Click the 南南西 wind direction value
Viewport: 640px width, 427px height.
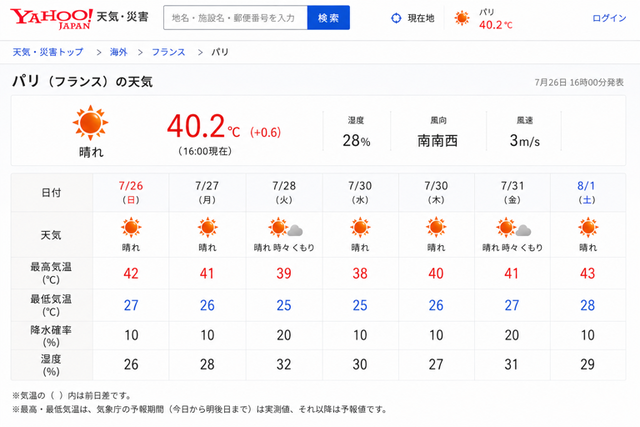[438, 141]
